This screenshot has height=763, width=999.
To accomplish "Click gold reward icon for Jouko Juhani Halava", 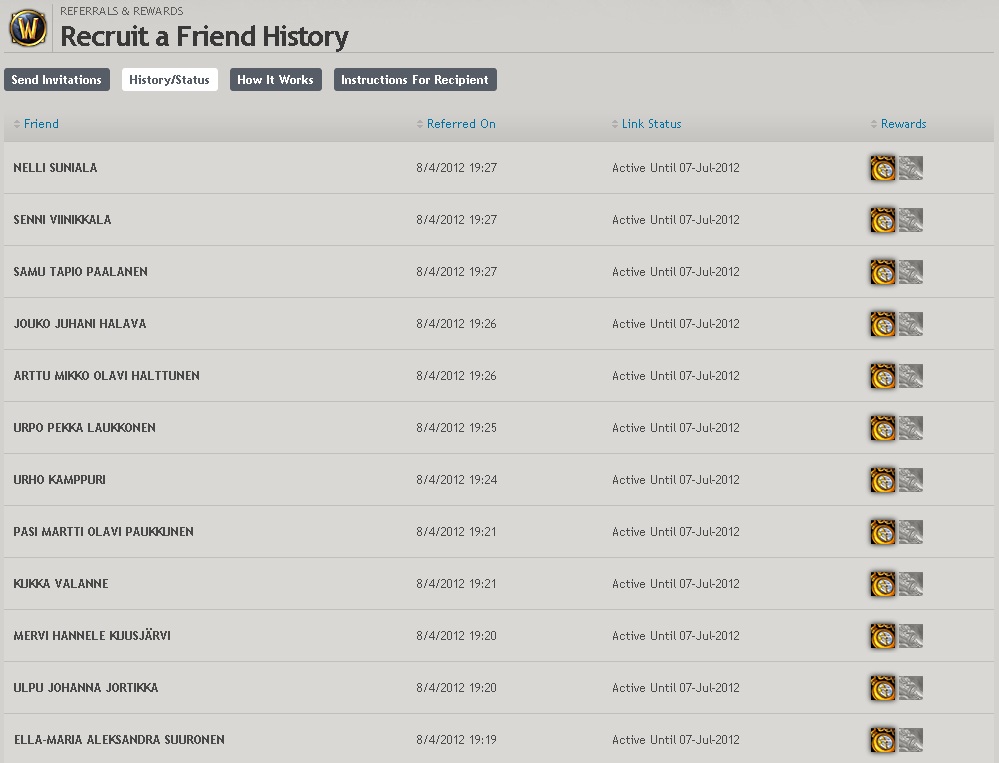I will pos(883,324).
